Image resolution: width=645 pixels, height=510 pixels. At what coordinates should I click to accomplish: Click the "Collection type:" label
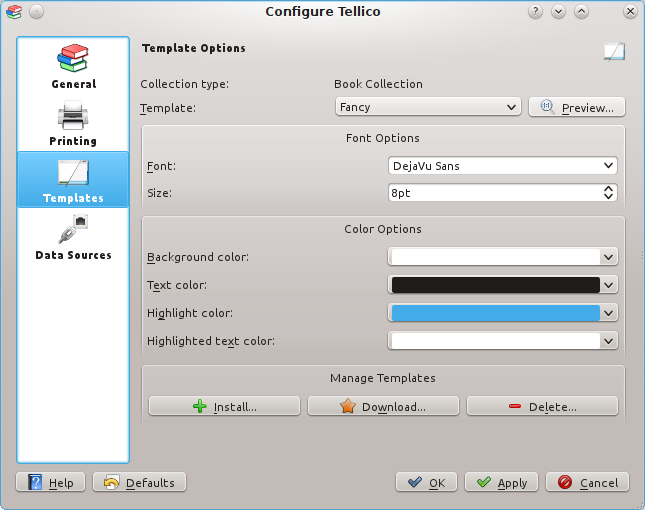184,84
